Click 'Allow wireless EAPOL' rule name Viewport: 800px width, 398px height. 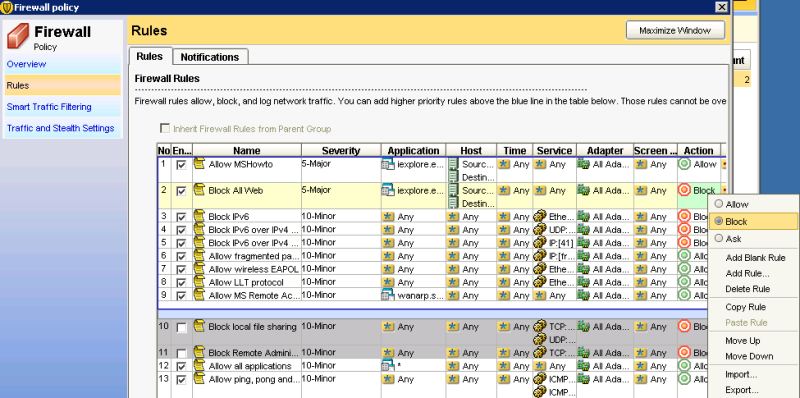pos(254,269)
